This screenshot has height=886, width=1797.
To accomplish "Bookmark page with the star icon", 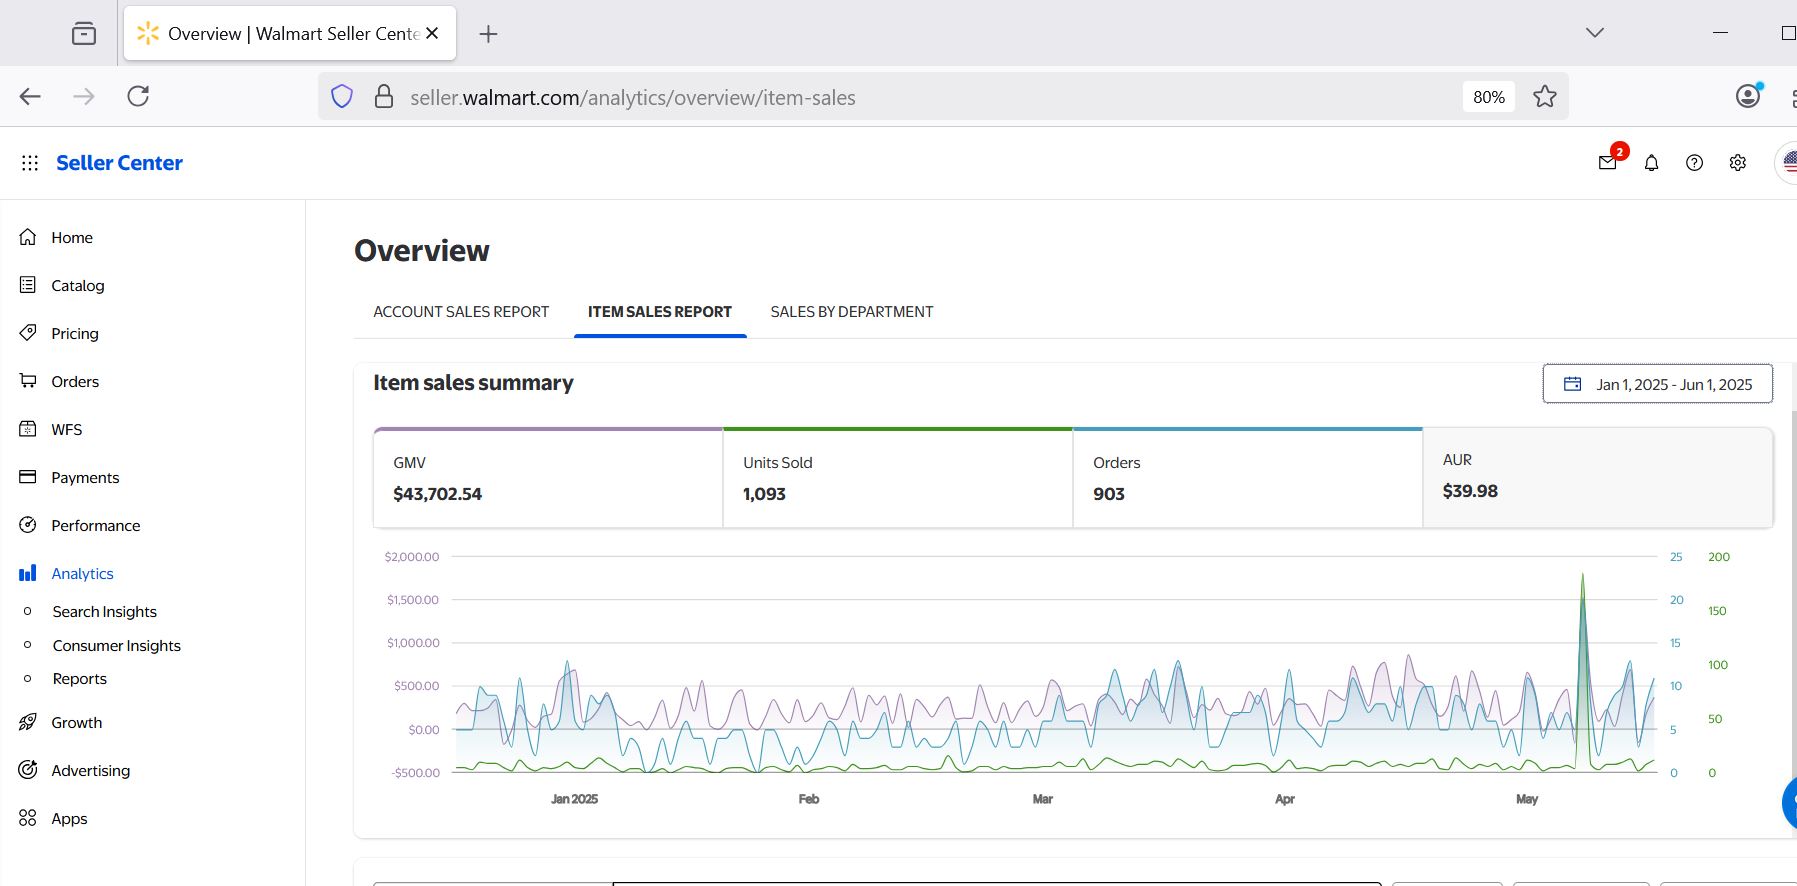I will [x=1545, y=97].
